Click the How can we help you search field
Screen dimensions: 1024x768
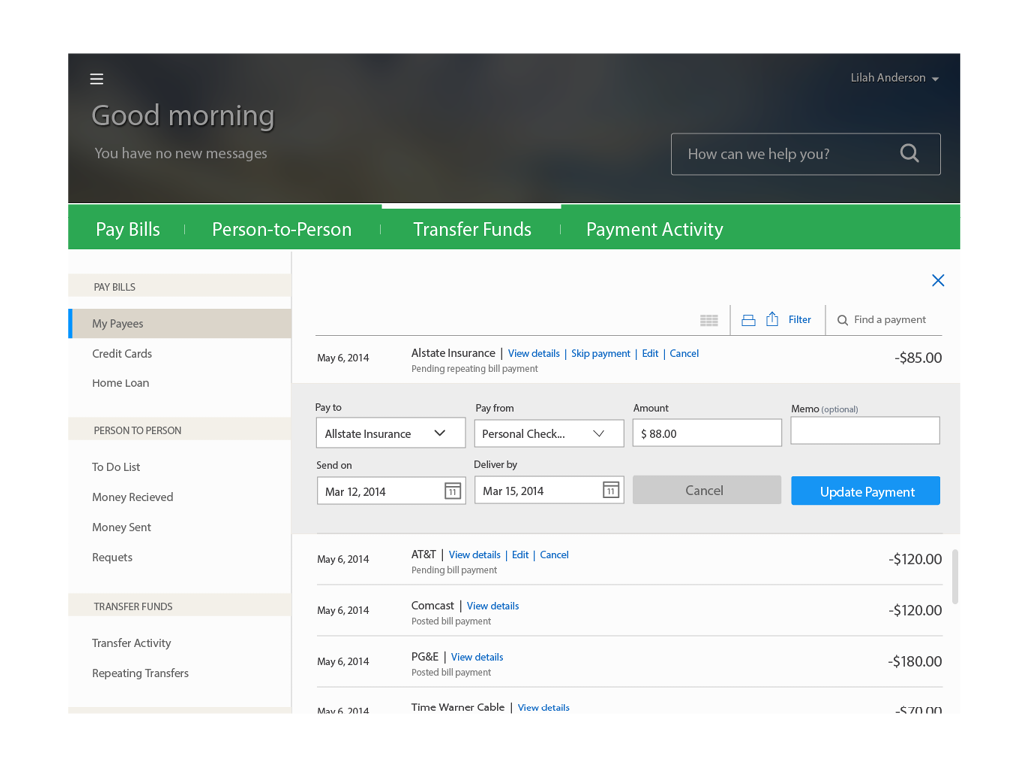coord(806,154)
